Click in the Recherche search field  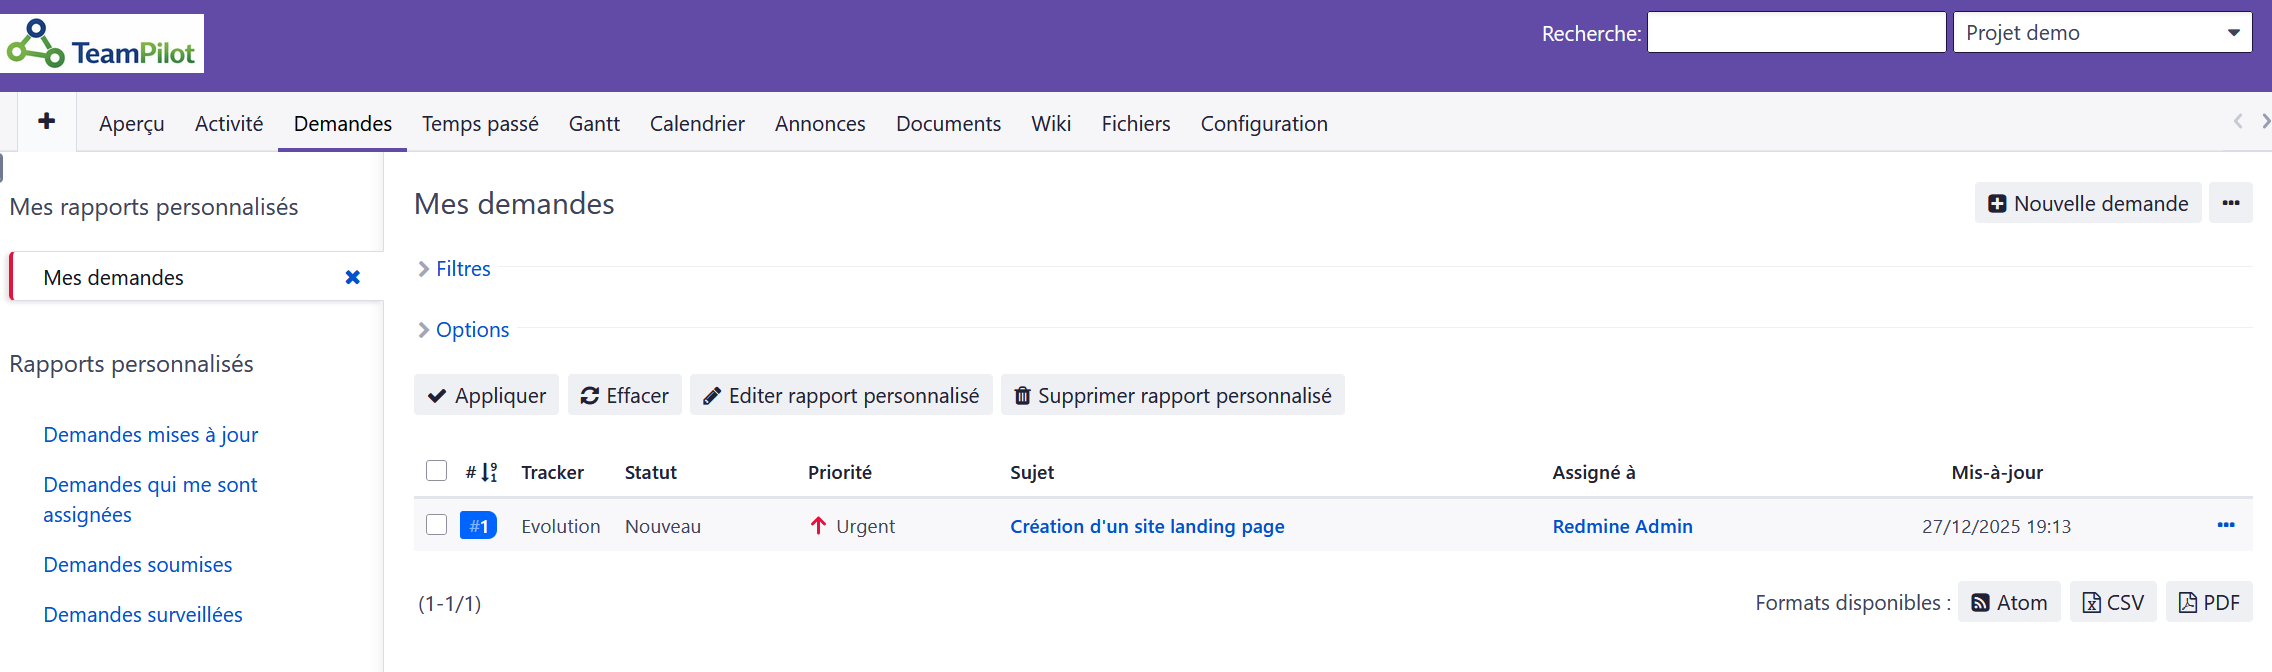point(1795,33)
